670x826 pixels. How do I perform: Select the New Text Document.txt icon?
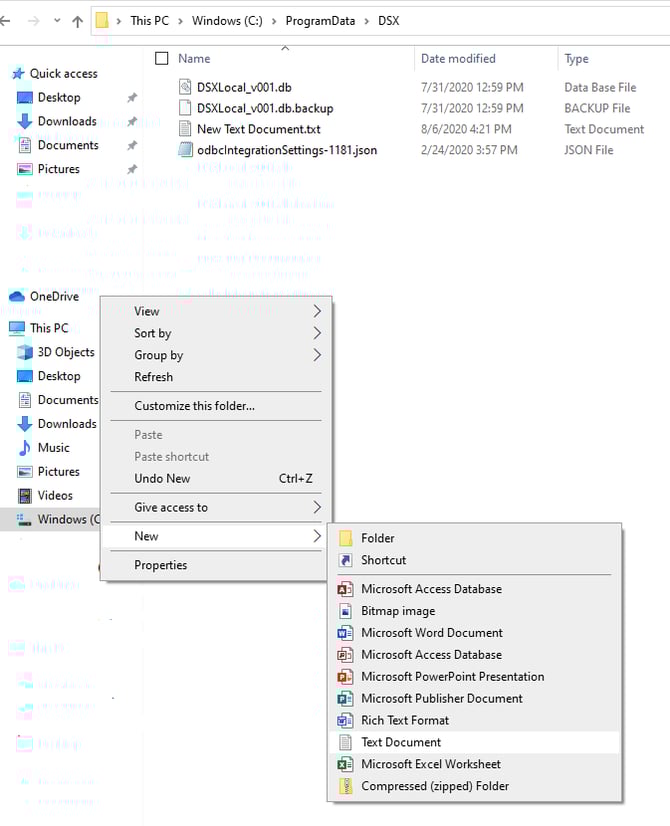coord(185,129)
